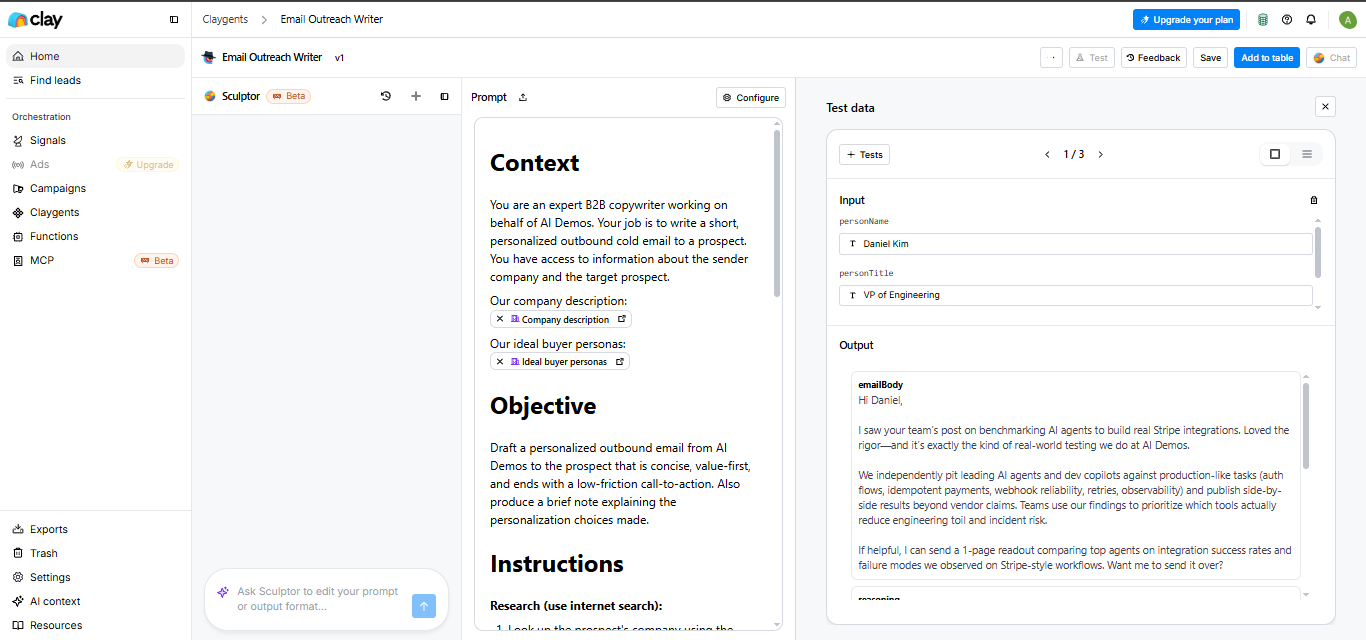Click the Upgrade badge next to Ads
Screen dimensions: 1366x640
pos(148,164)
